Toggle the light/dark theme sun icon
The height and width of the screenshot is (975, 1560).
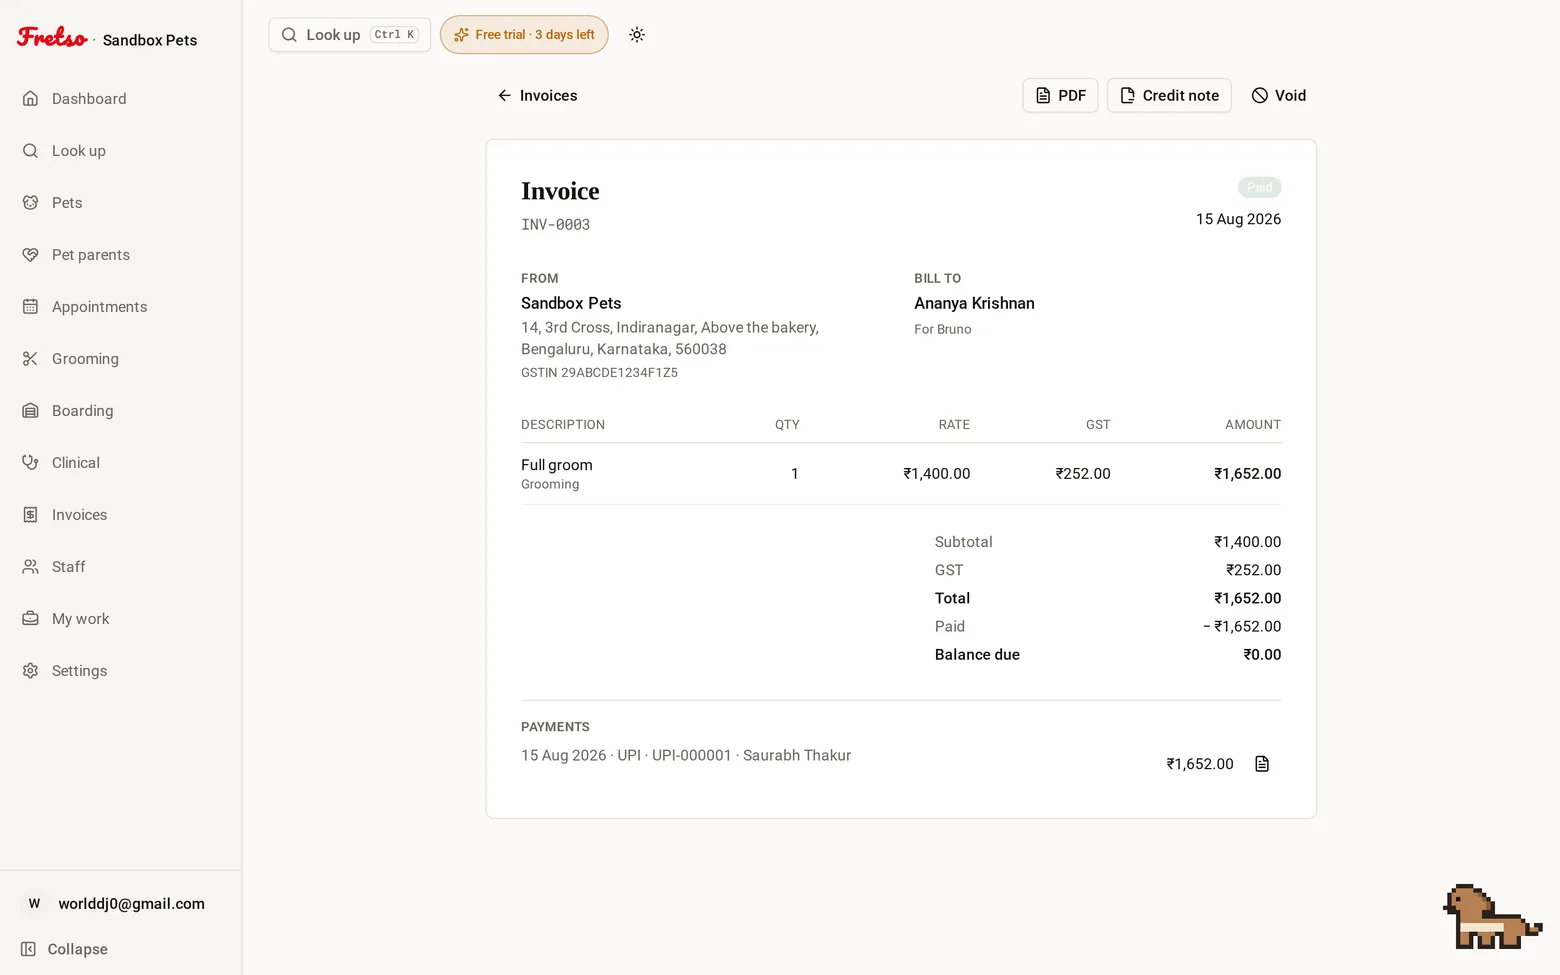click(637, 35)
